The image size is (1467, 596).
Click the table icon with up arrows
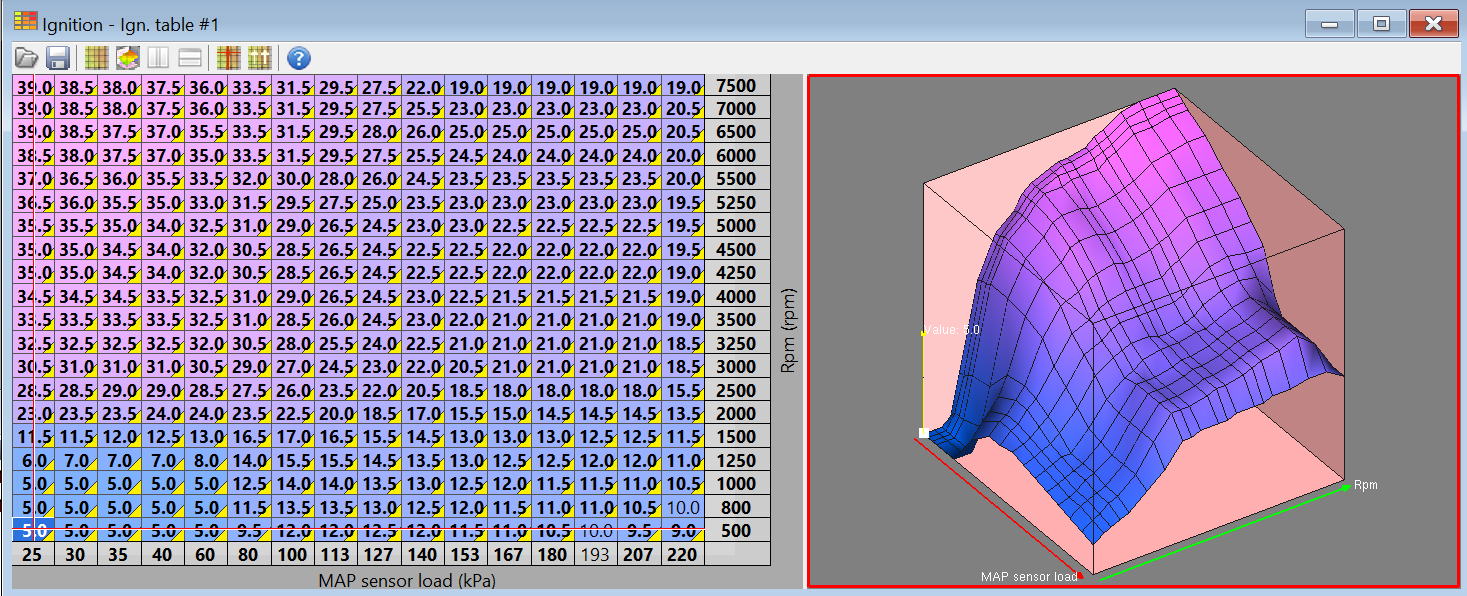click(x=260, y=58)
